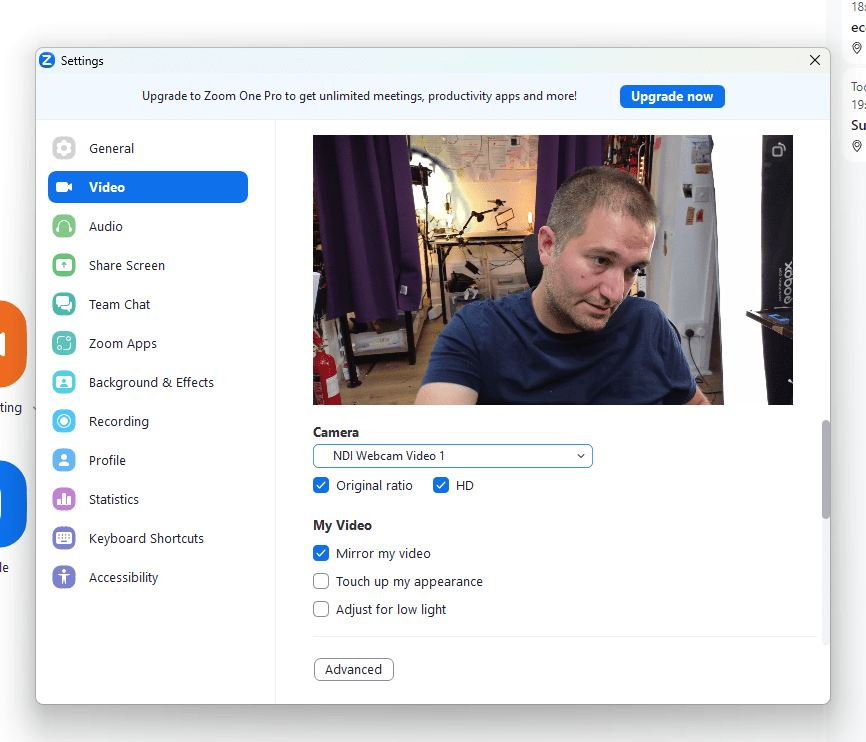The width and height of the screenshot is (866, 742).
Task: Open Keyboard Shortcuts settings
Action: [x=148, y=538]
